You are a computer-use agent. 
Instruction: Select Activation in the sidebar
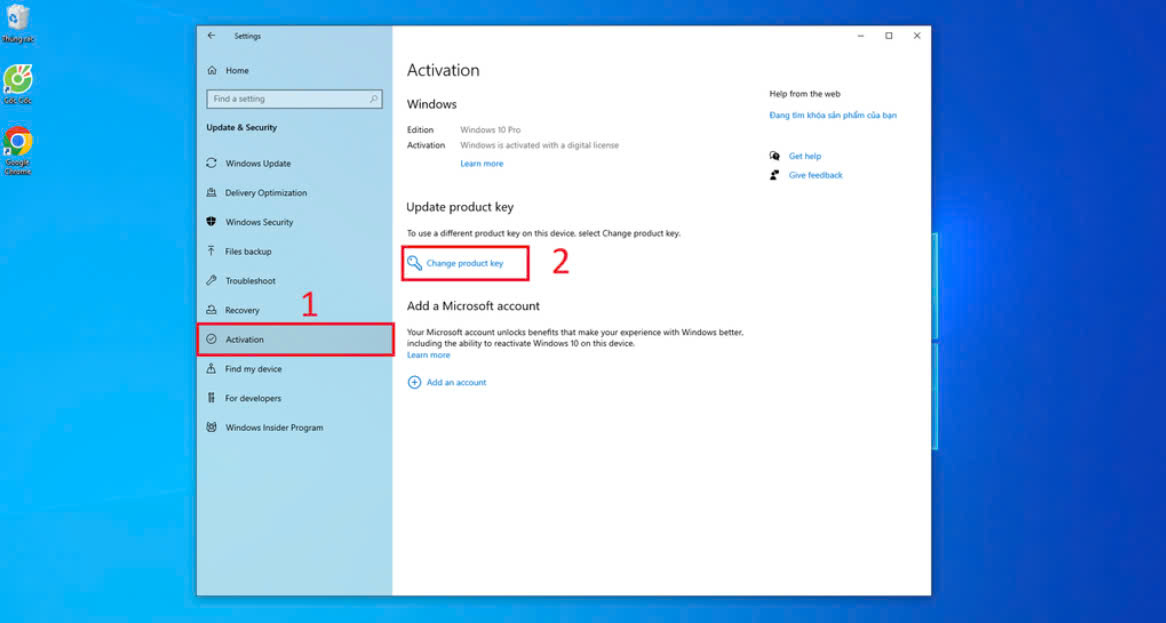click(x=295, y=340)
